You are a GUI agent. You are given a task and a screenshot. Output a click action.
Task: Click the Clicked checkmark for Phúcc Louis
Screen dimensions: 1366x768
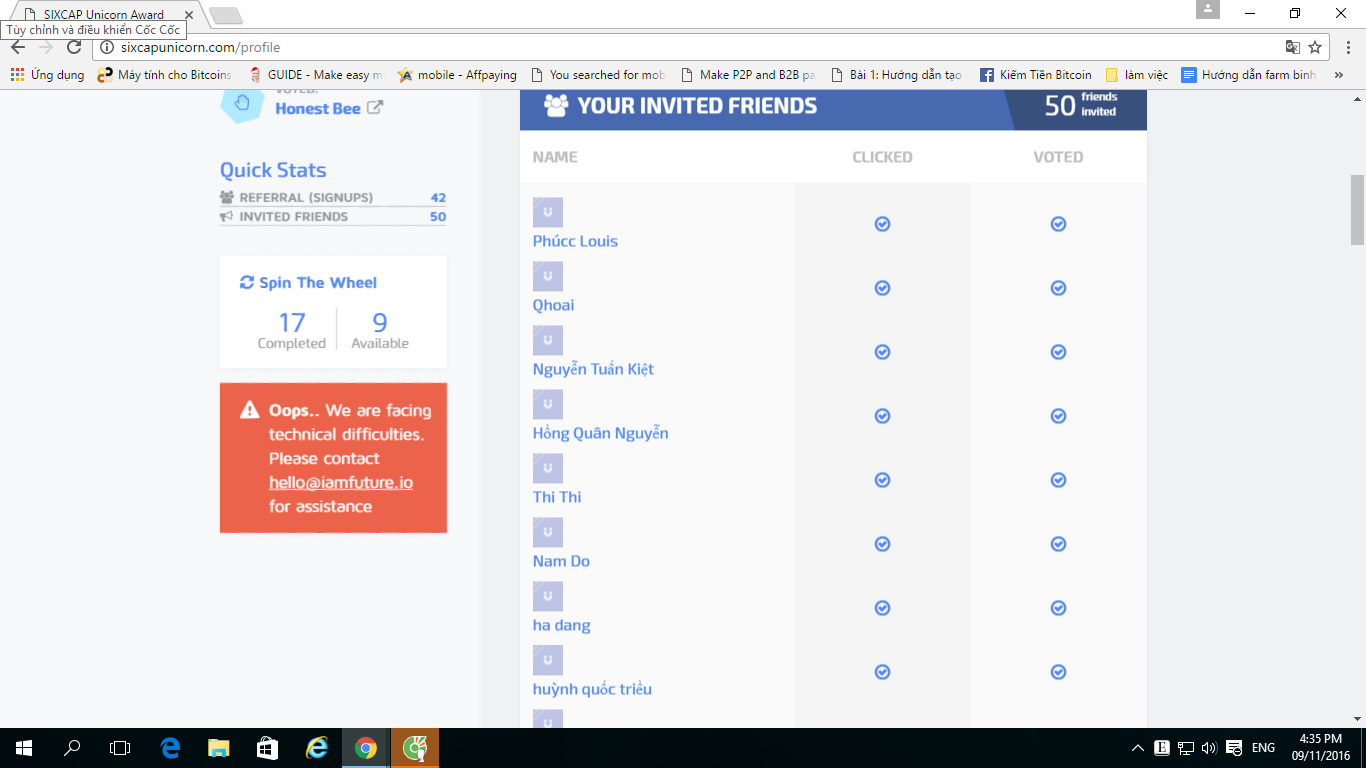click(x=882, y=224)
